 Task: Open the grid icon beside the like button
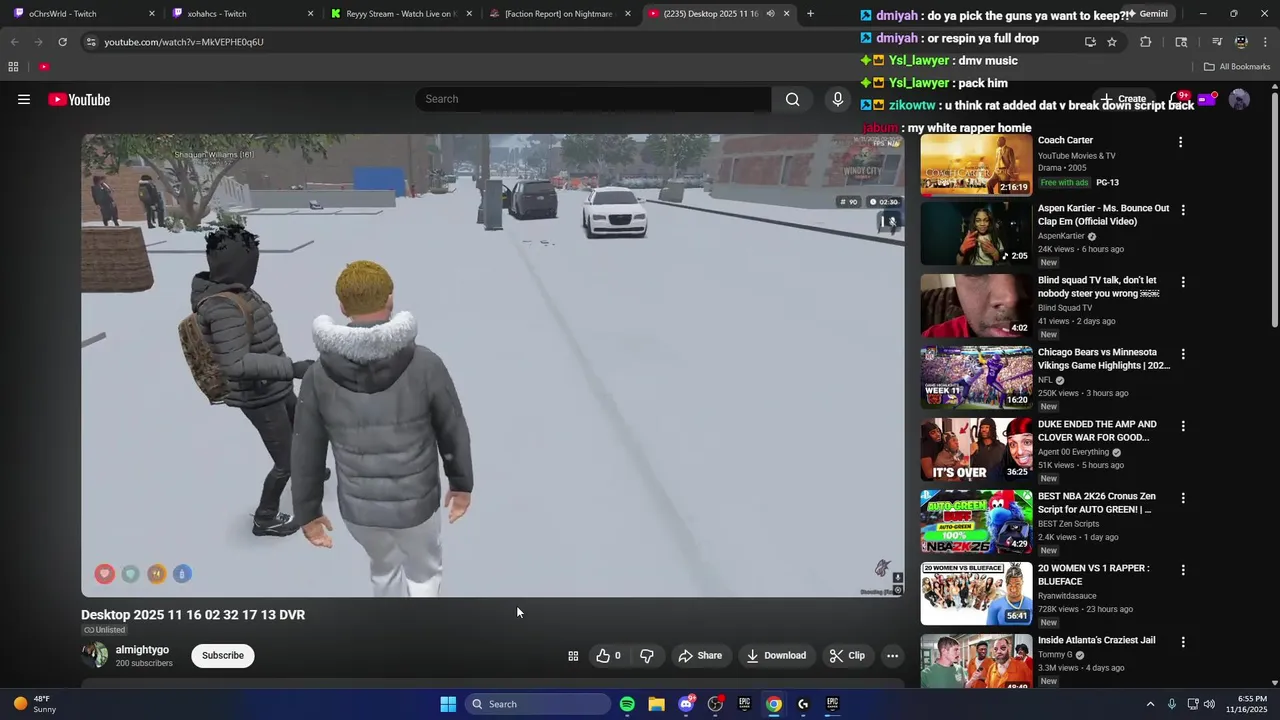[573, 656]
